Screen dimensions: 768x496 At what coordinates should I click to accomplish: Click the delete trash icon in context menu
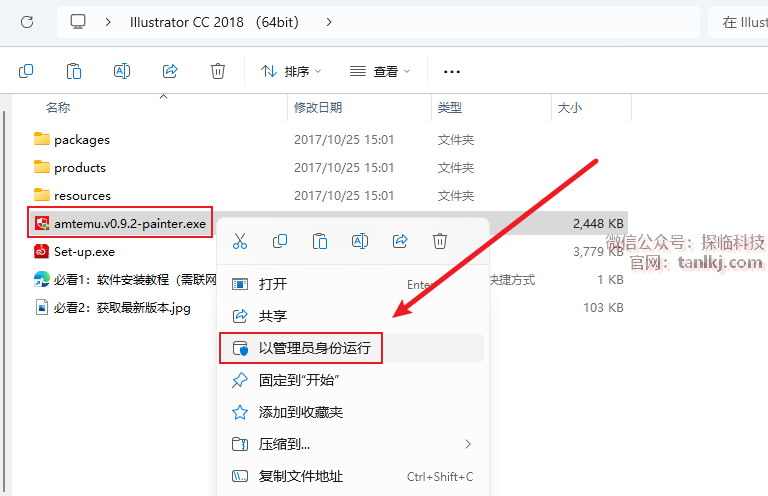click(x=440, y=241)
